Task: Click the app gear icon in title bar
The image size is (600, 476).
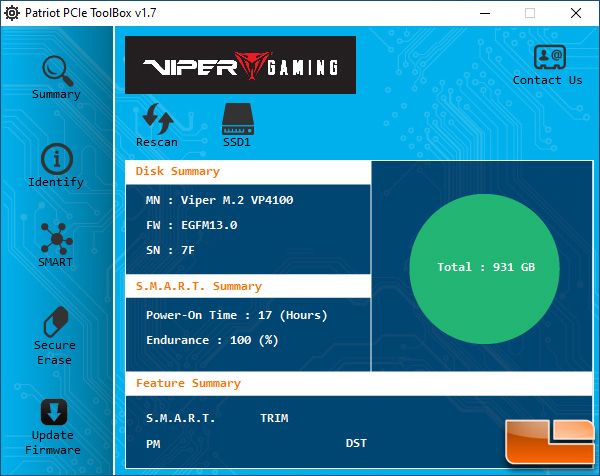Action: tap(11, 13)
